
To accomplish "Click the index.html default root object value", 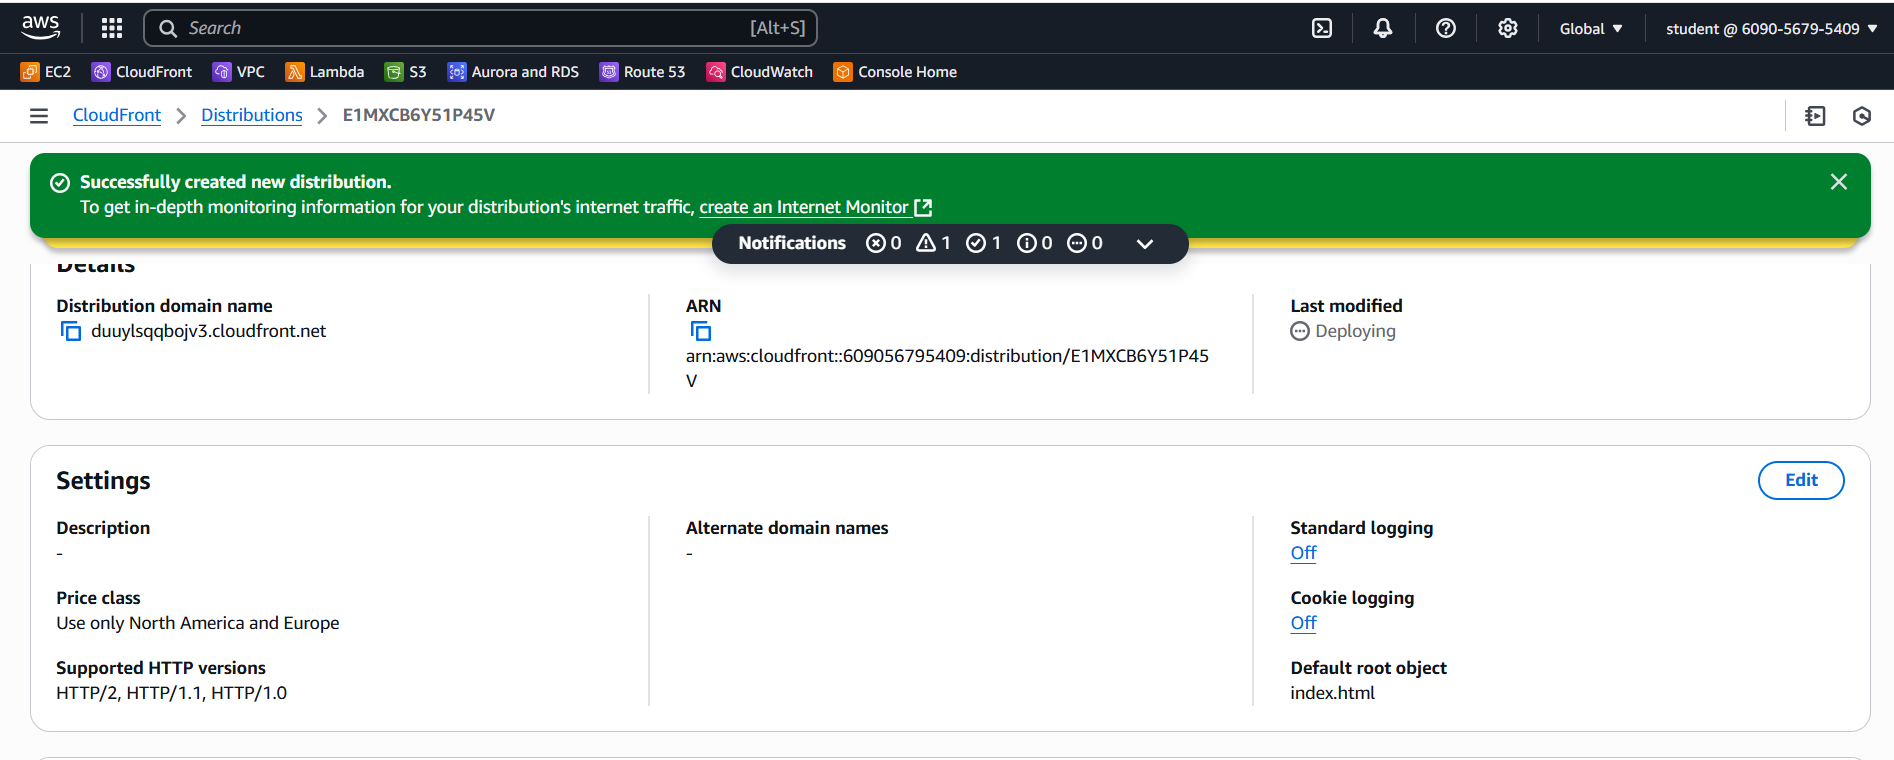I will coord(1332,693).
